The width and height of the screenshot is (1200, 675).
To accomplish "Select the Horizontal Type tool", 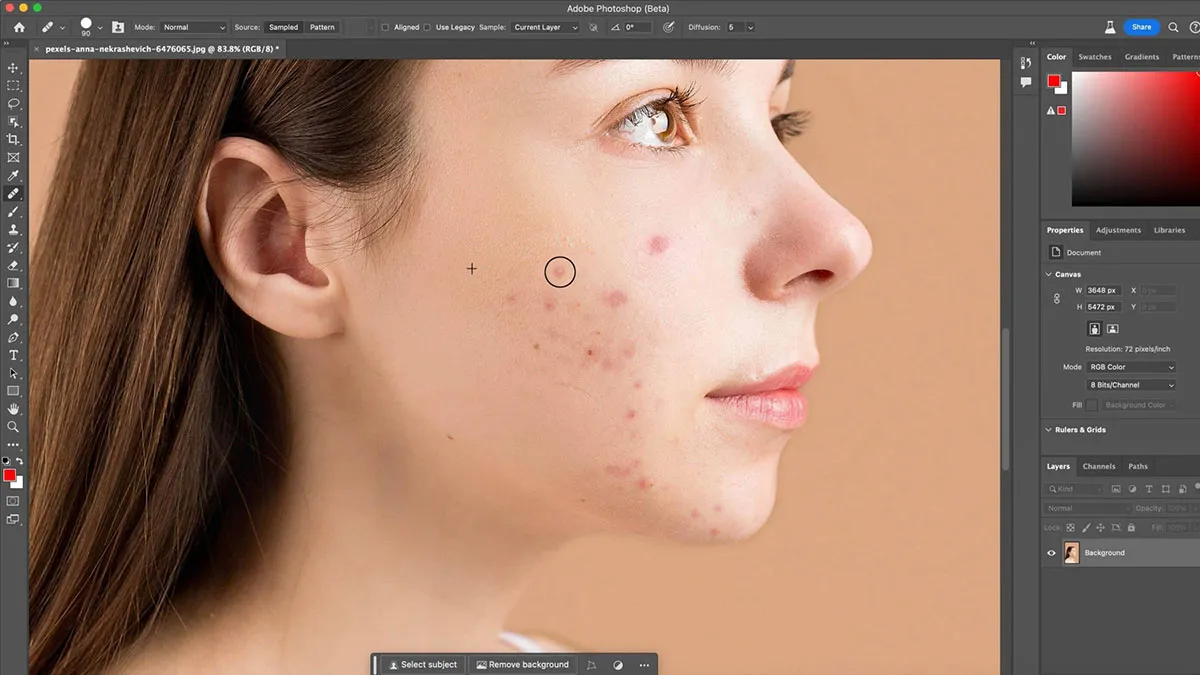I will [14, 356].
